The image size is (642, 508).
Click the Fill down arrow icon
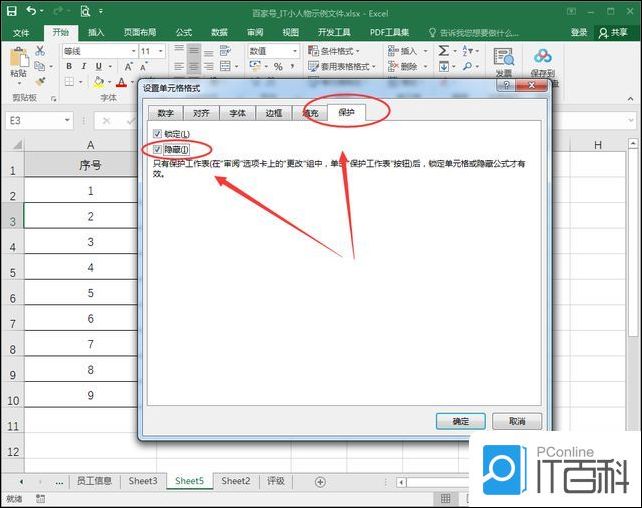[444, 66]
